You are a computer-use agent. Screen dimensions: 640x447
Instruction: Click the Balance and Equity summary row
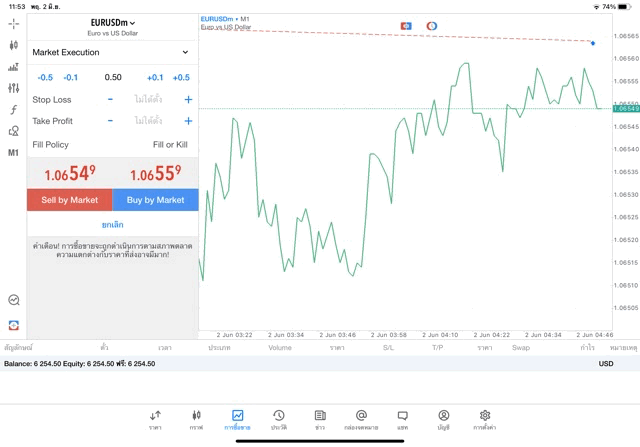[320, 364]
